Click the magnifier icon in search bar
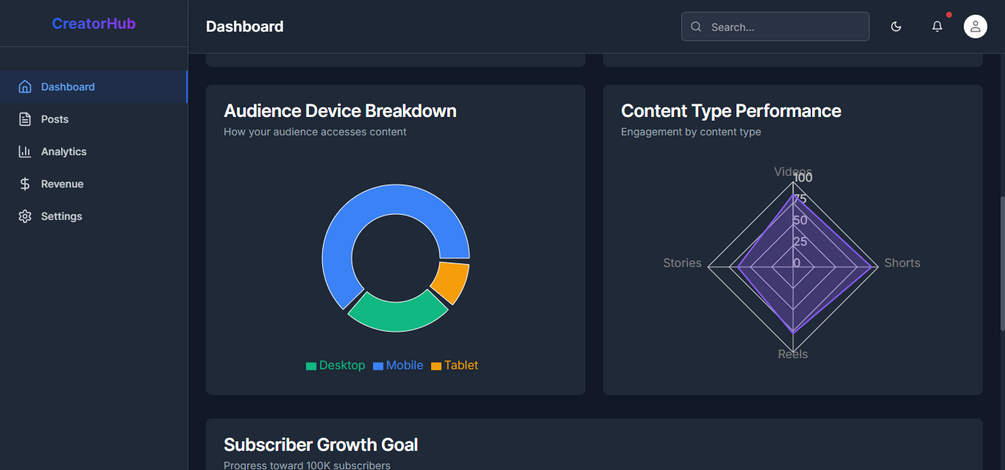This screenshot has height=470, width=1005. pos(696,27)
